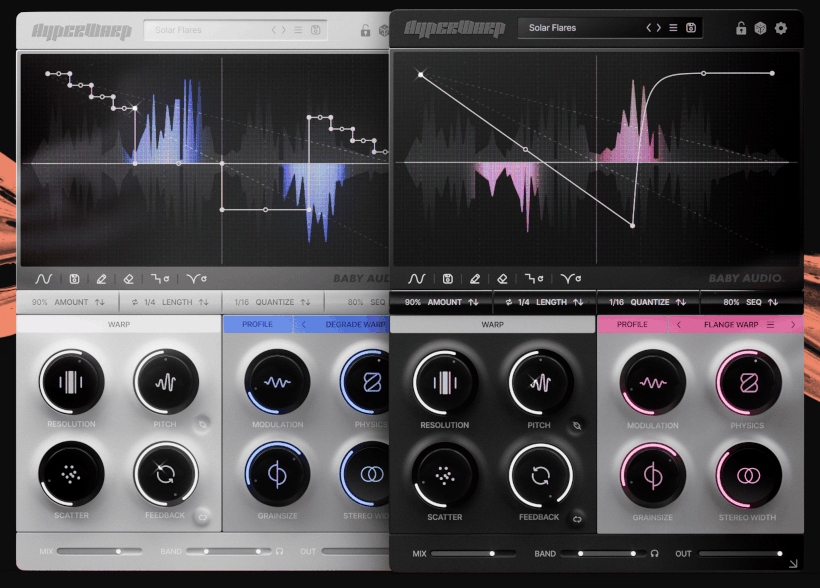This screenshot has width=820, height=588.
Task: Select the pencil draw tool in the light window
Action: 101,279
